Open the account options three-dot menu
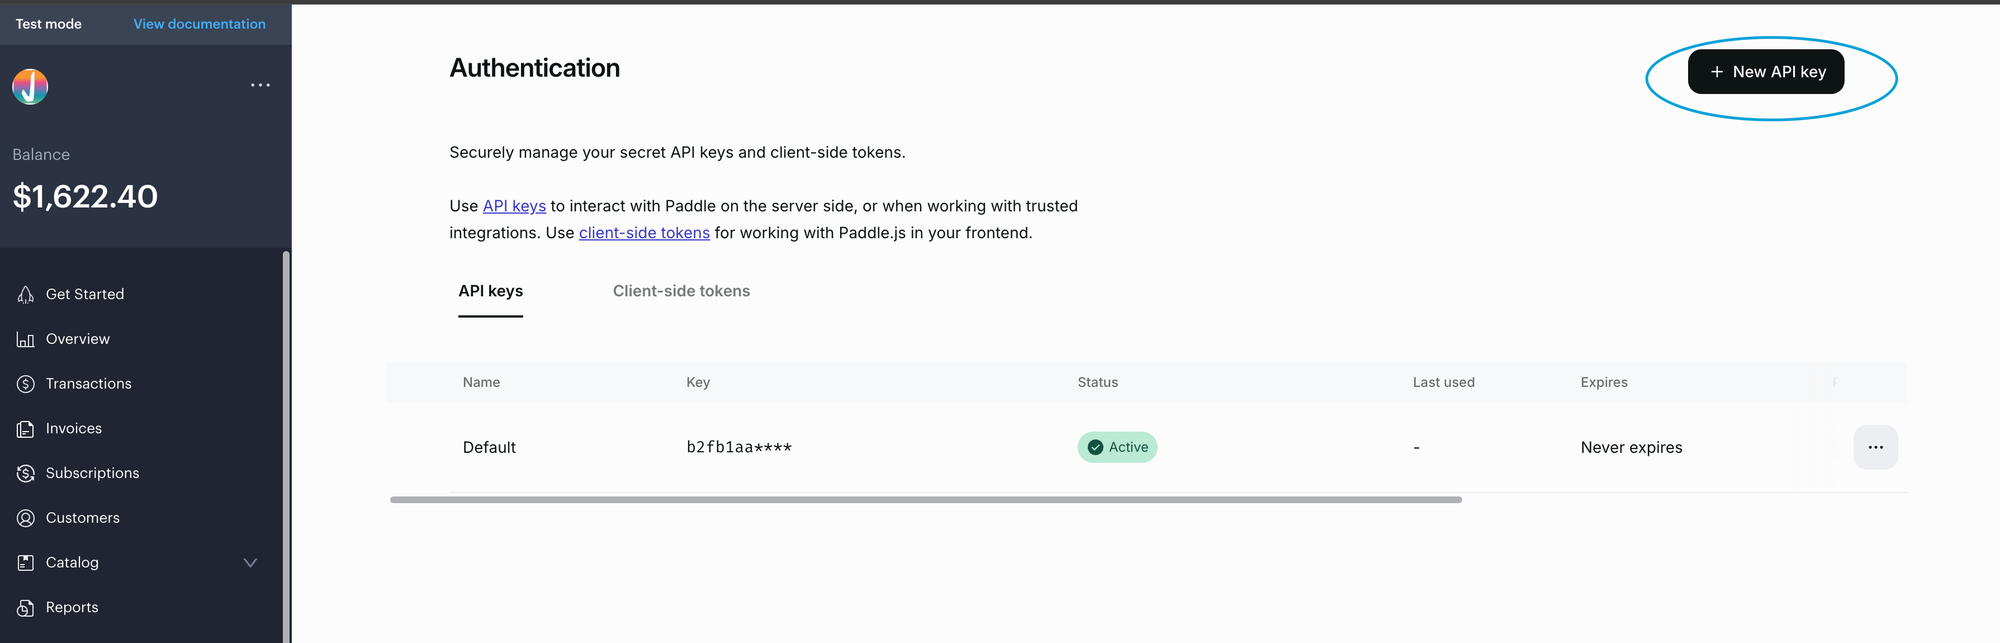 click(260, 85)
